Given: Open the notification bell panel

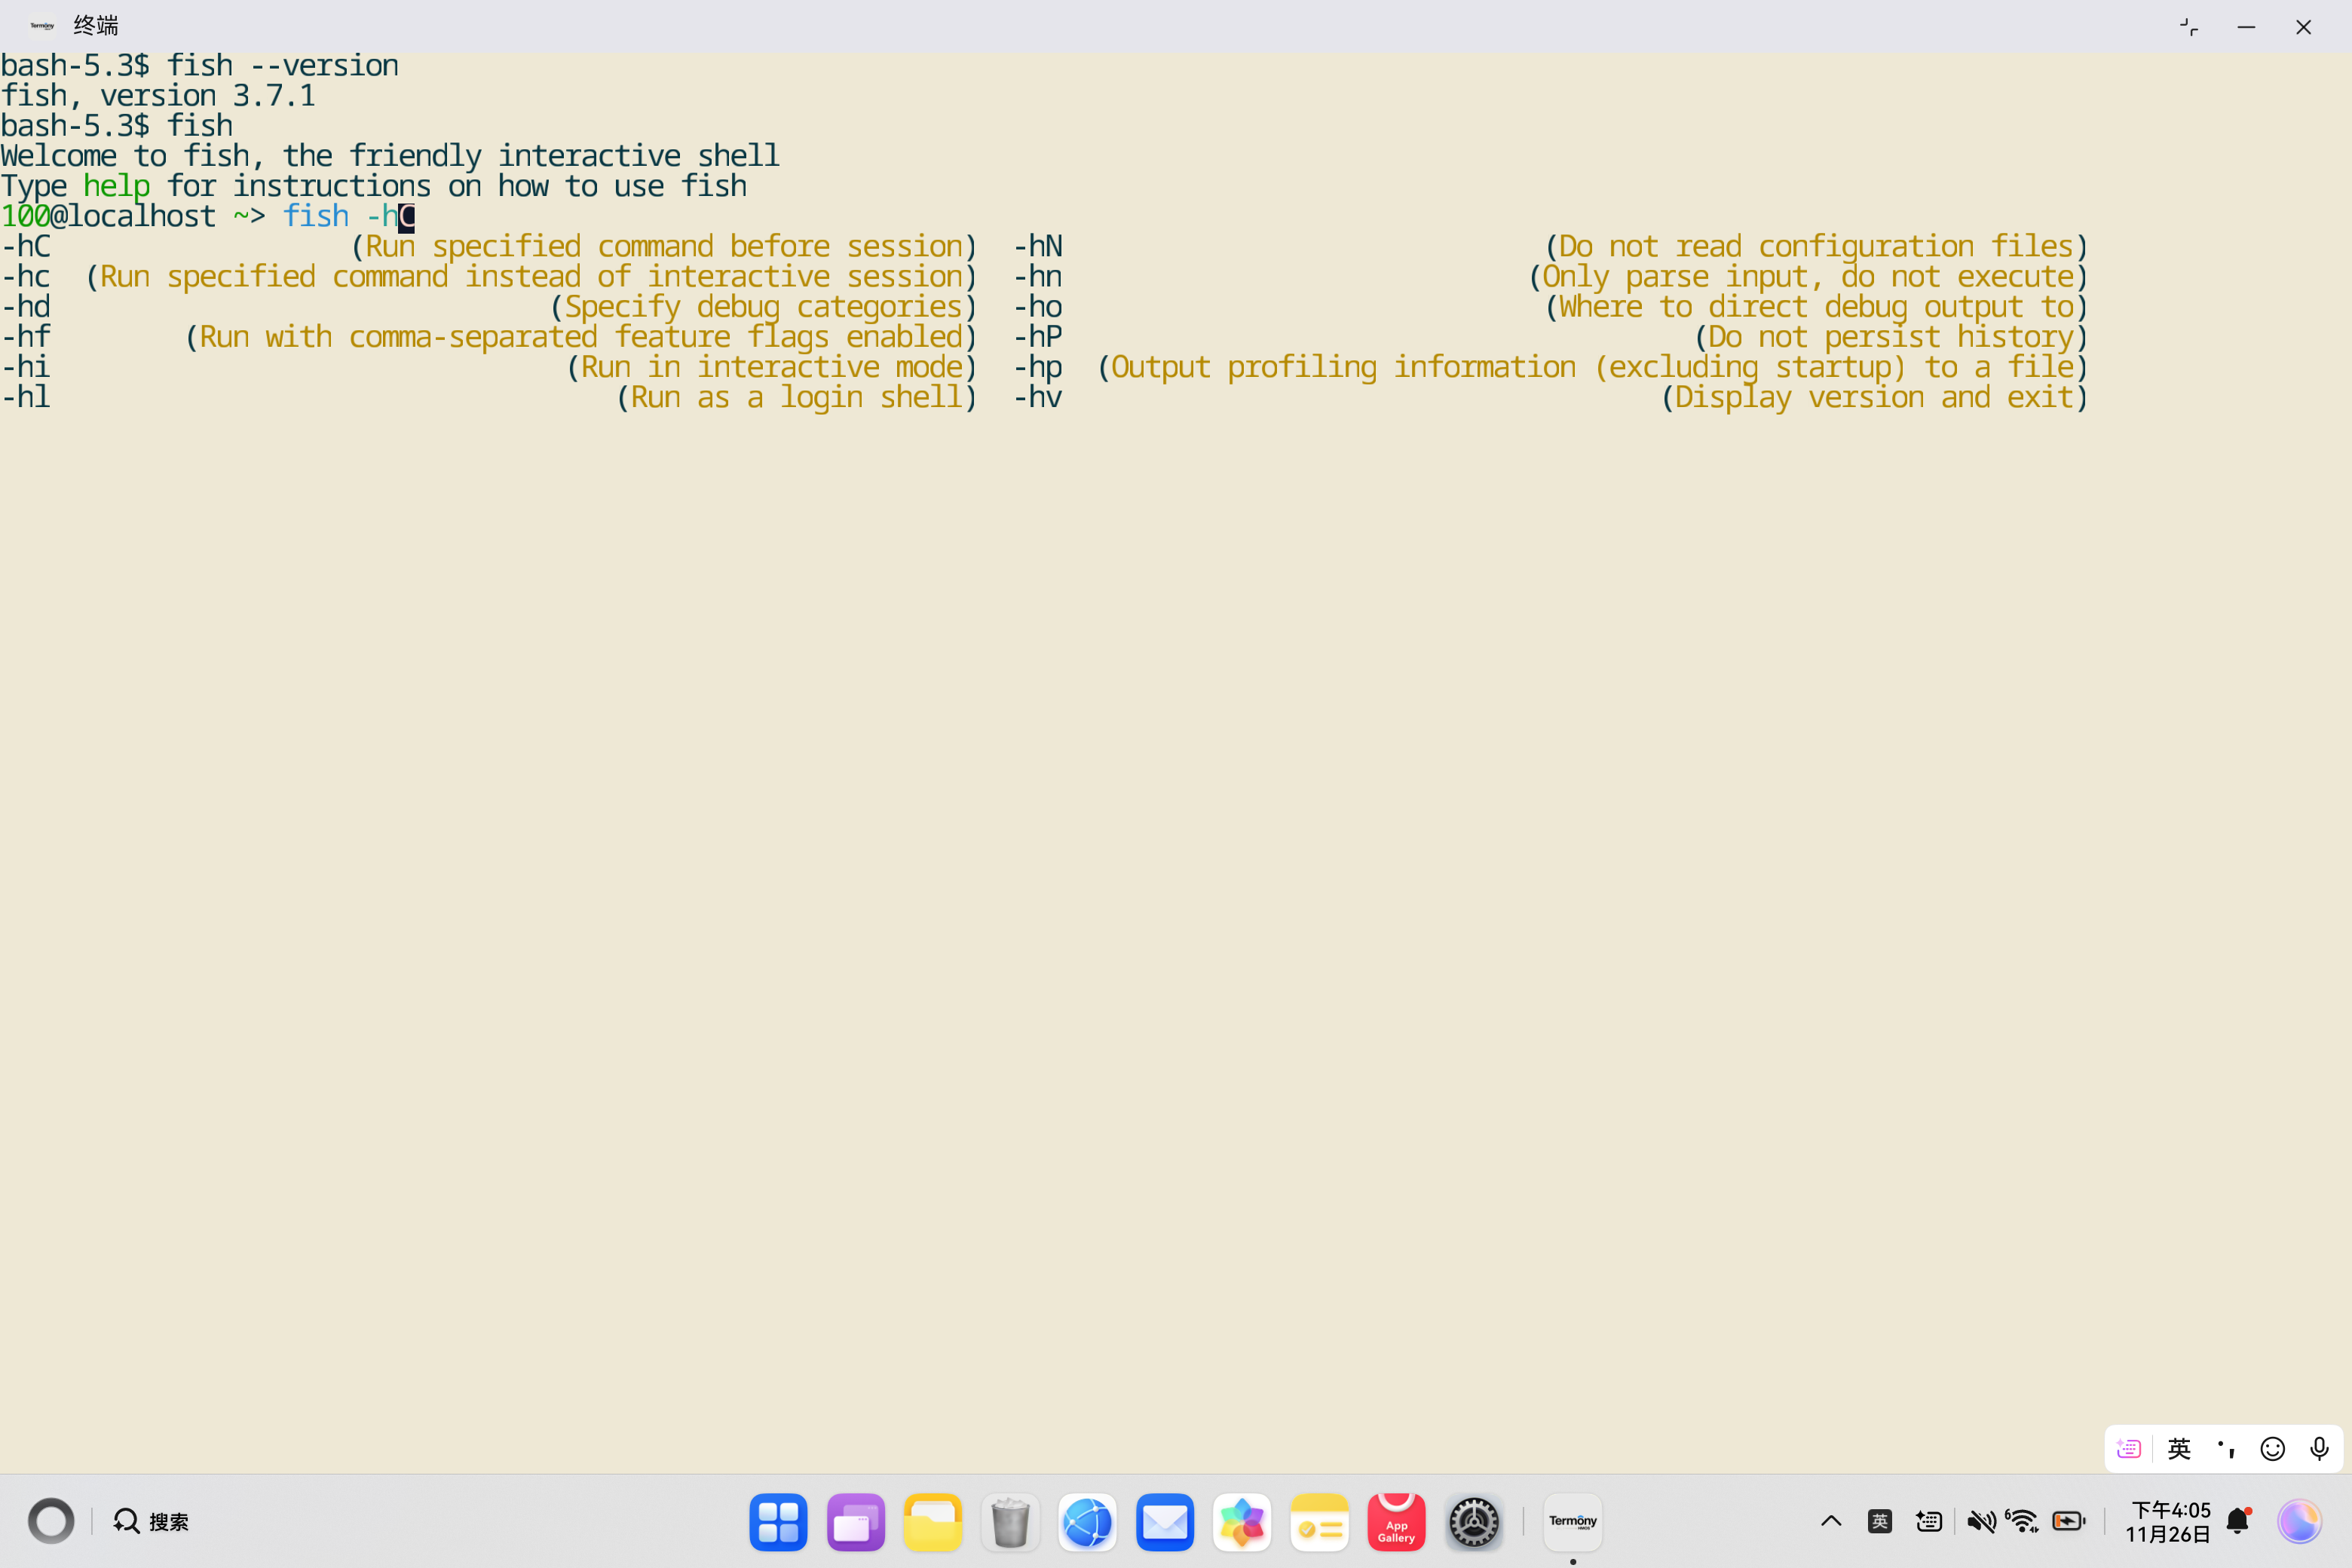Looking at the screenshot, I should 2238,1521.
